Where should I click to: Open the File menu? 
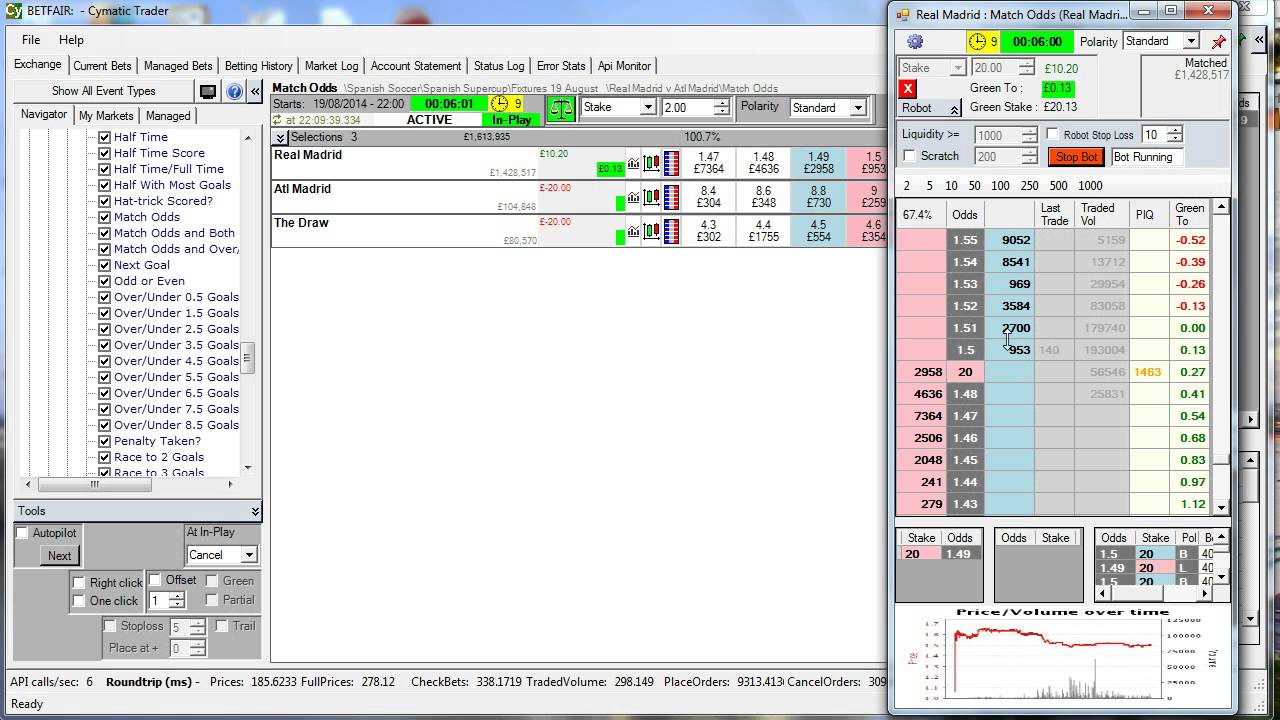(31, 40)
